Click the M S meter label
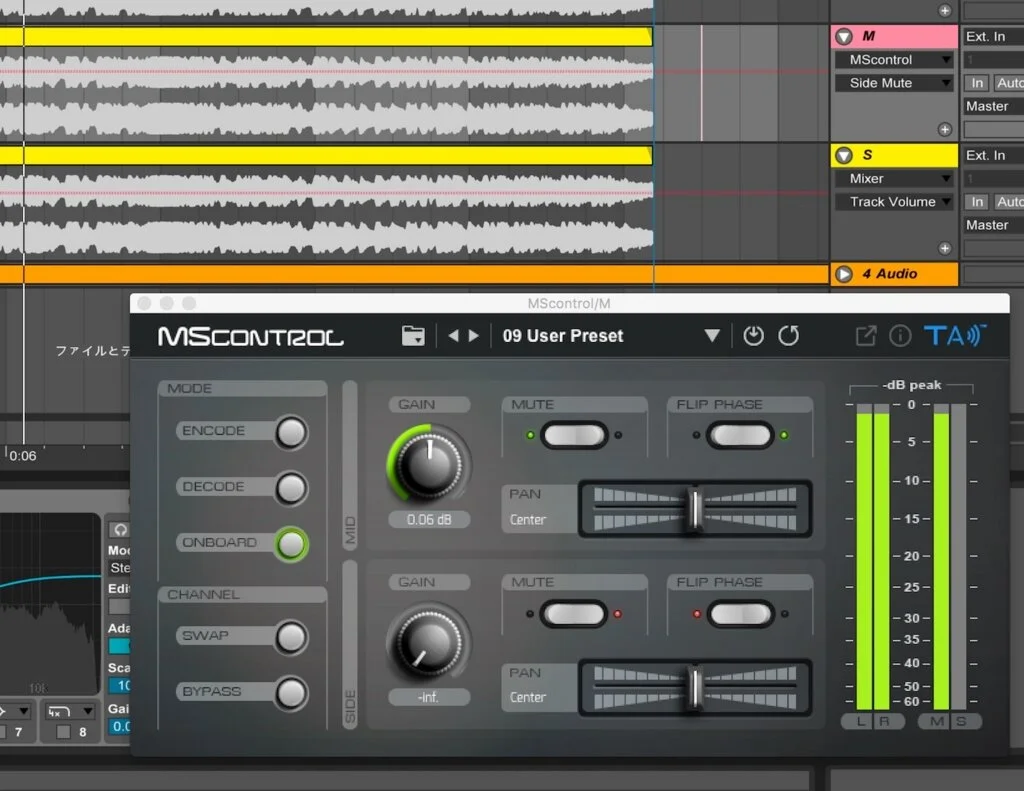1024x791 pixels. (x=950, y=721)
